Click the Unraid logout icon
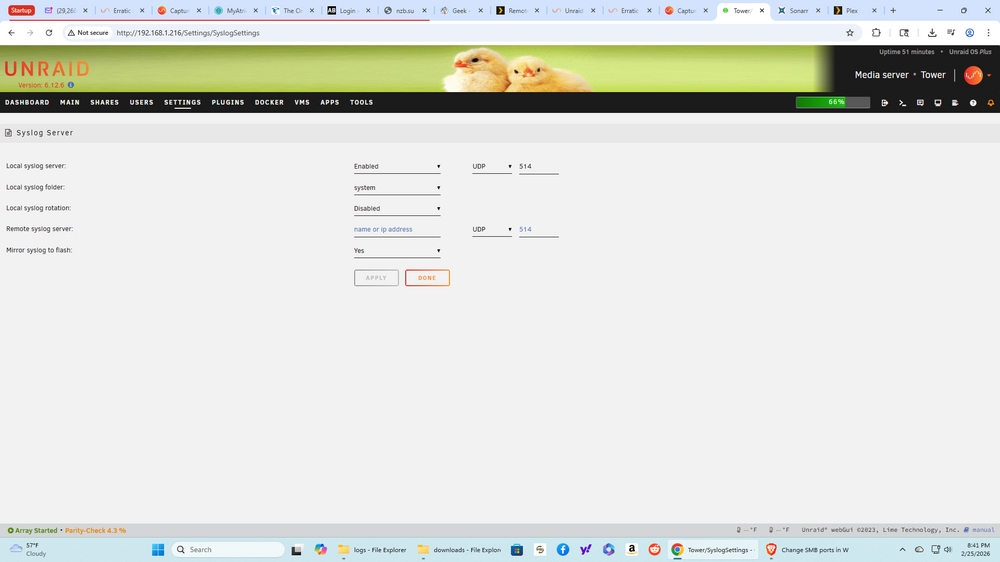This screenshot has height=562, width=1000. point(885,103)
